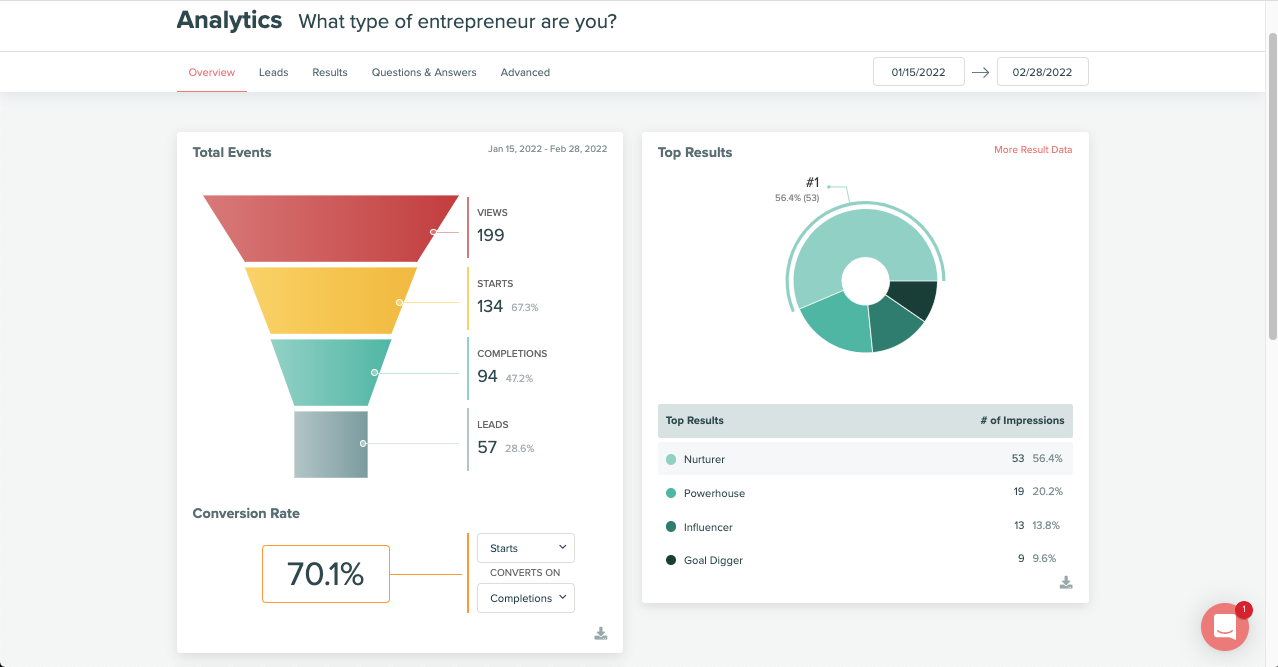1278x667 pixels.
Task: Switch to the Leads tab
Action: [x=273, y=72]
